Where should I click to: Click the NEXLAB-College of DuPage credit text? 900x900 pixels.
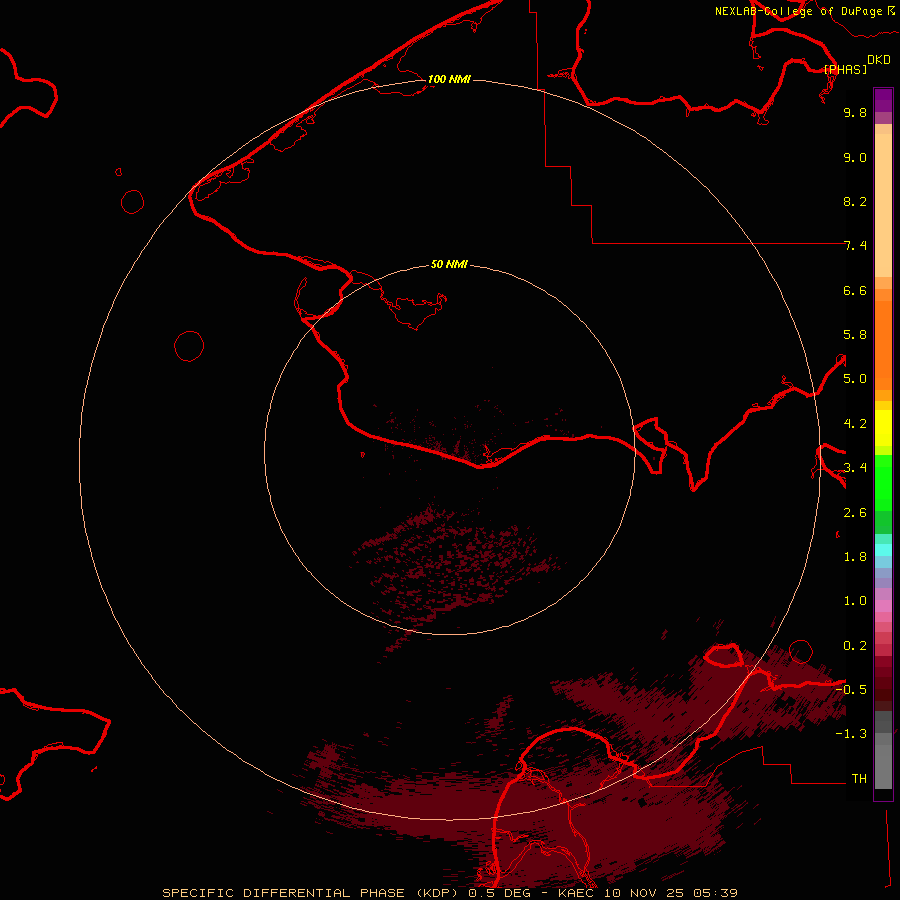click(798, 11)
